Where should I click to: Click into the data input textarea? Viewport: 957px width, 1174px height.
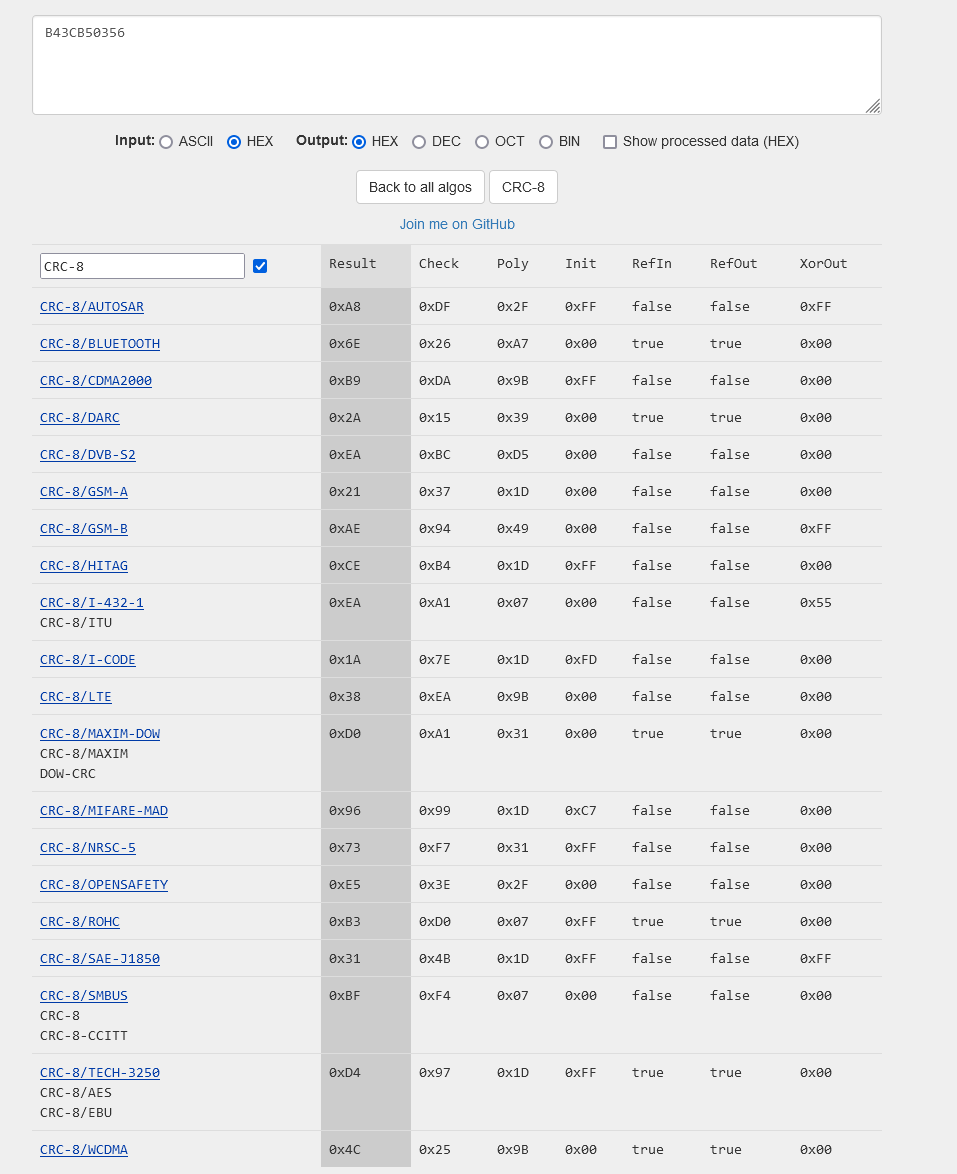click(457, 65)
